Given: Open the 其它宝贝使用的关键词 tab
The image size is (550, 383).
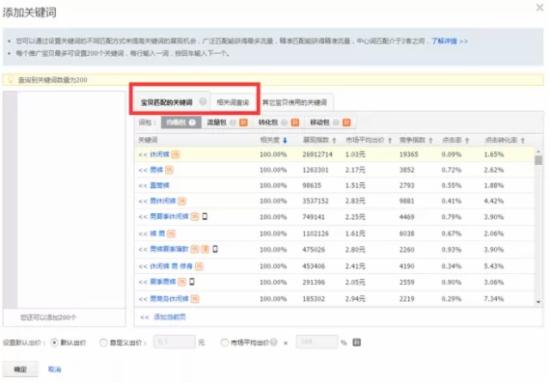Looking at the screenshot, I should point(295,102).
